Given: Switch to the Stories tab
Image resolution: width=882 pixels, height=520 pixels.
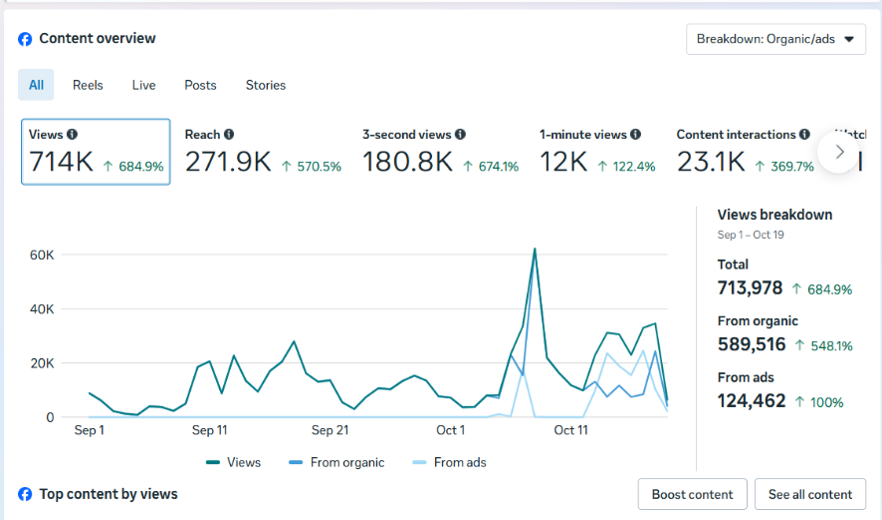Looking at the screenshot, I should click(266, 85).
